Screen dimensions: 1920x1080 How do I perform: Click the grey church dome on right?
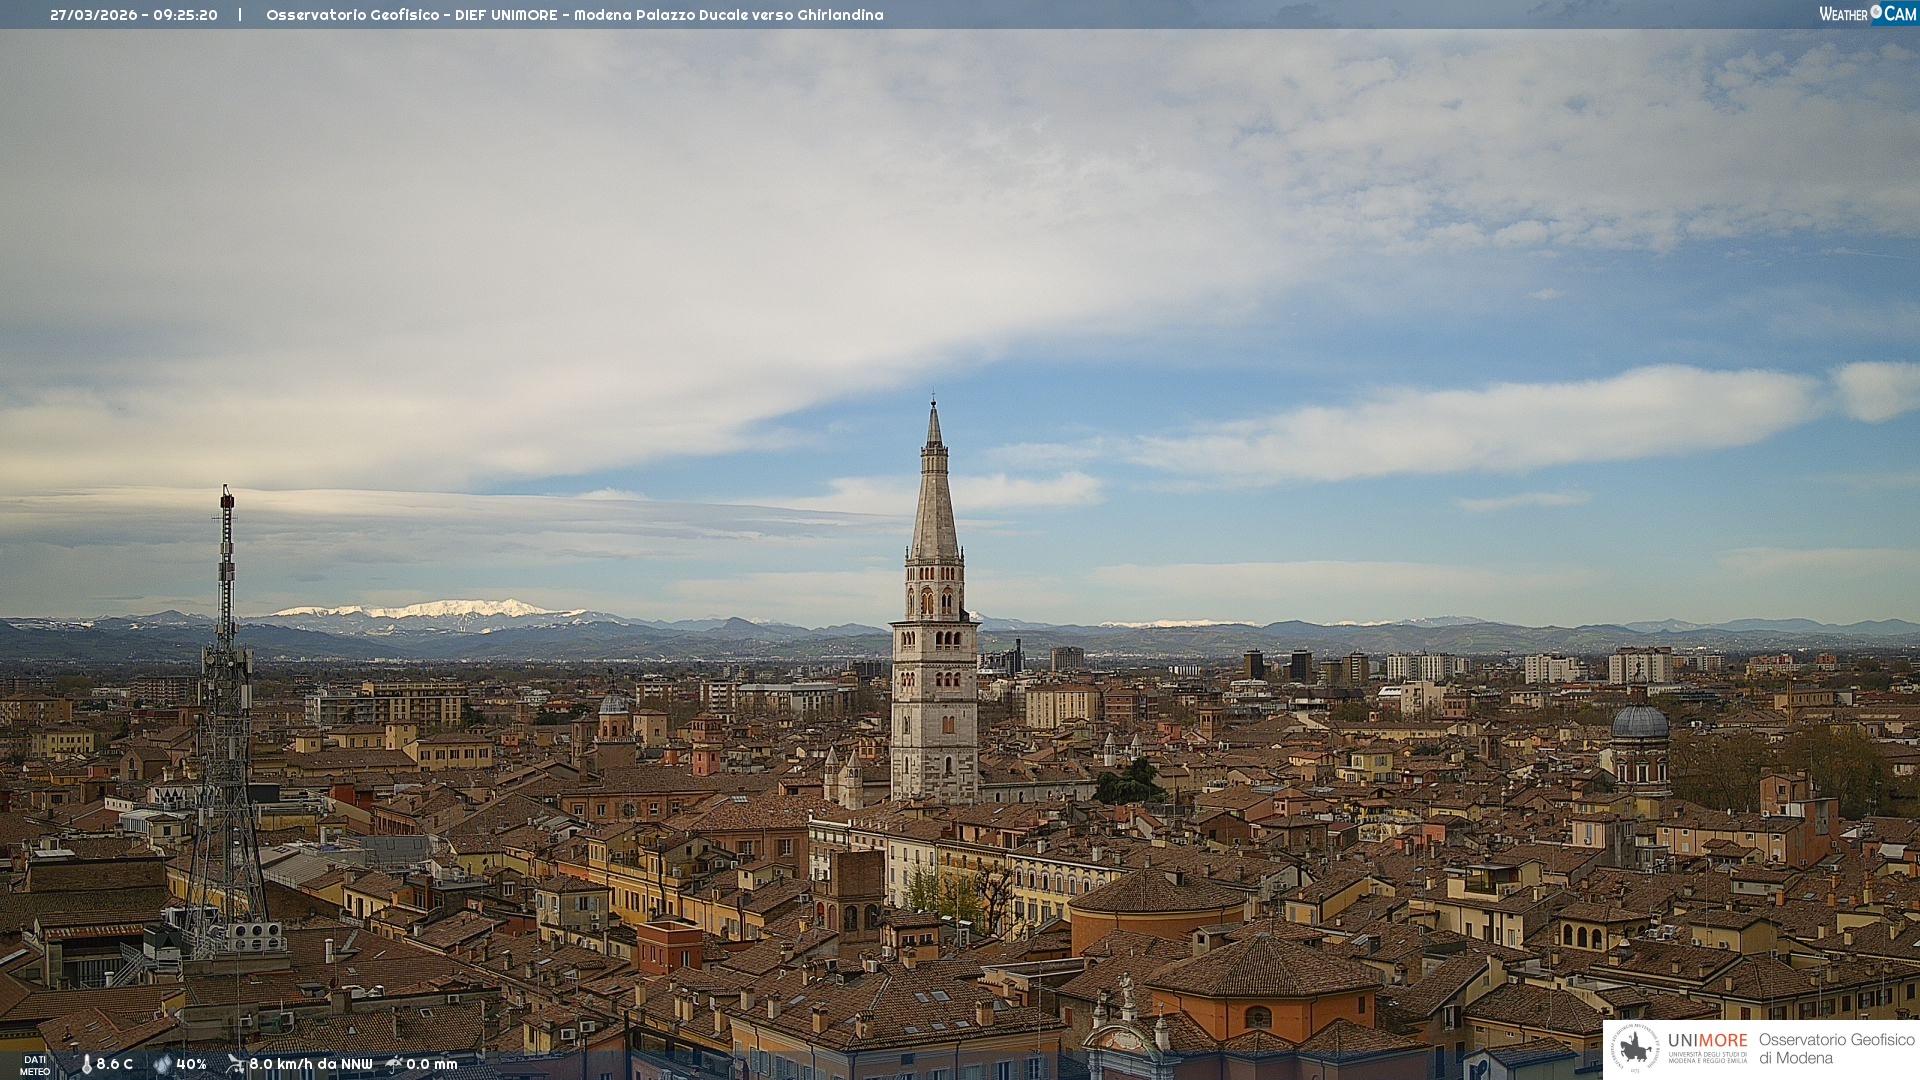[x=1640, y=723]
